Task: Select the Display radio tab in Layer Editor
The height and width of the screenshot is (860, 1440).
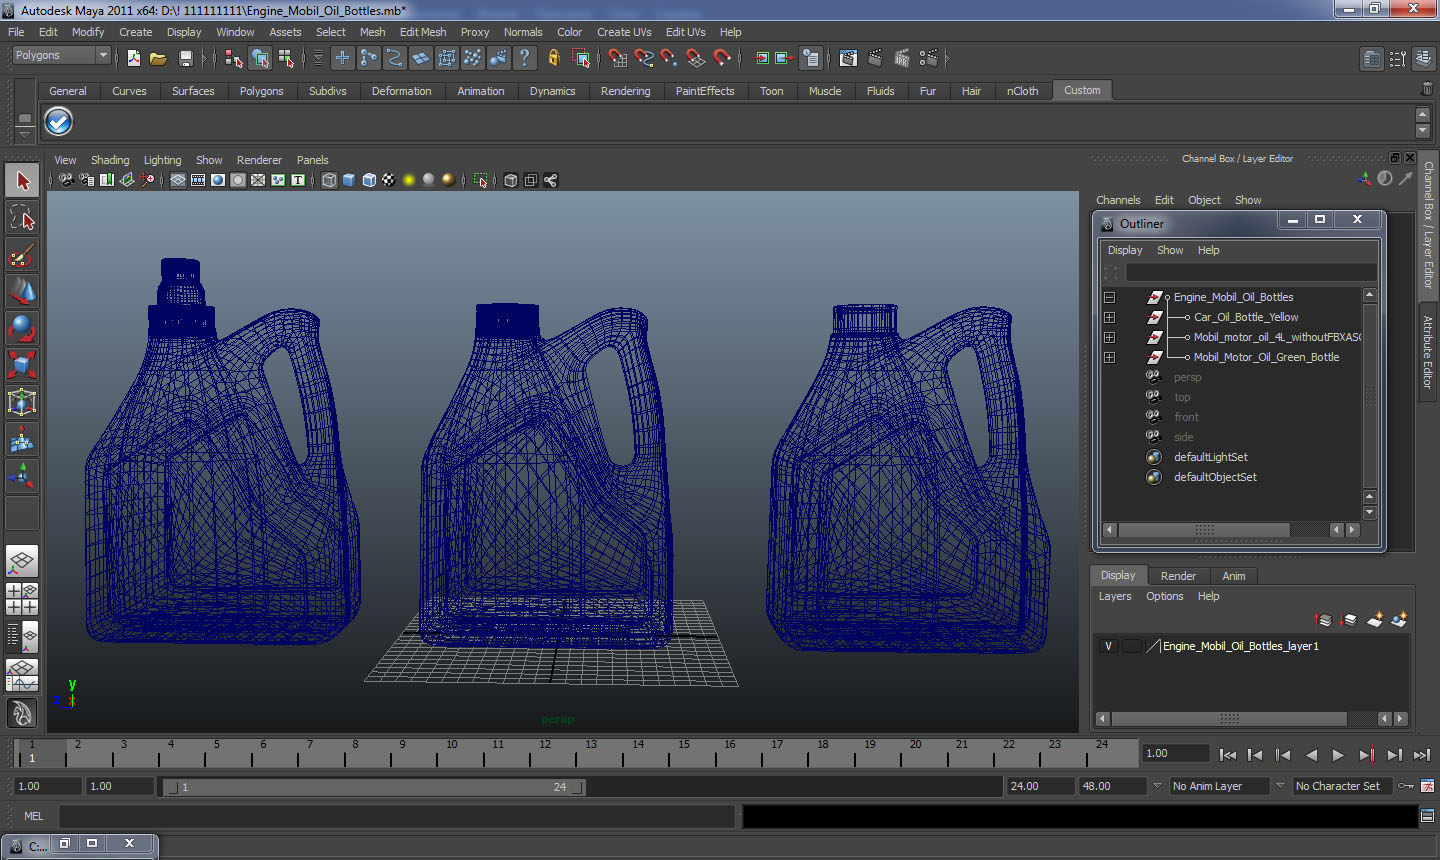Action: coord(1118,576)
